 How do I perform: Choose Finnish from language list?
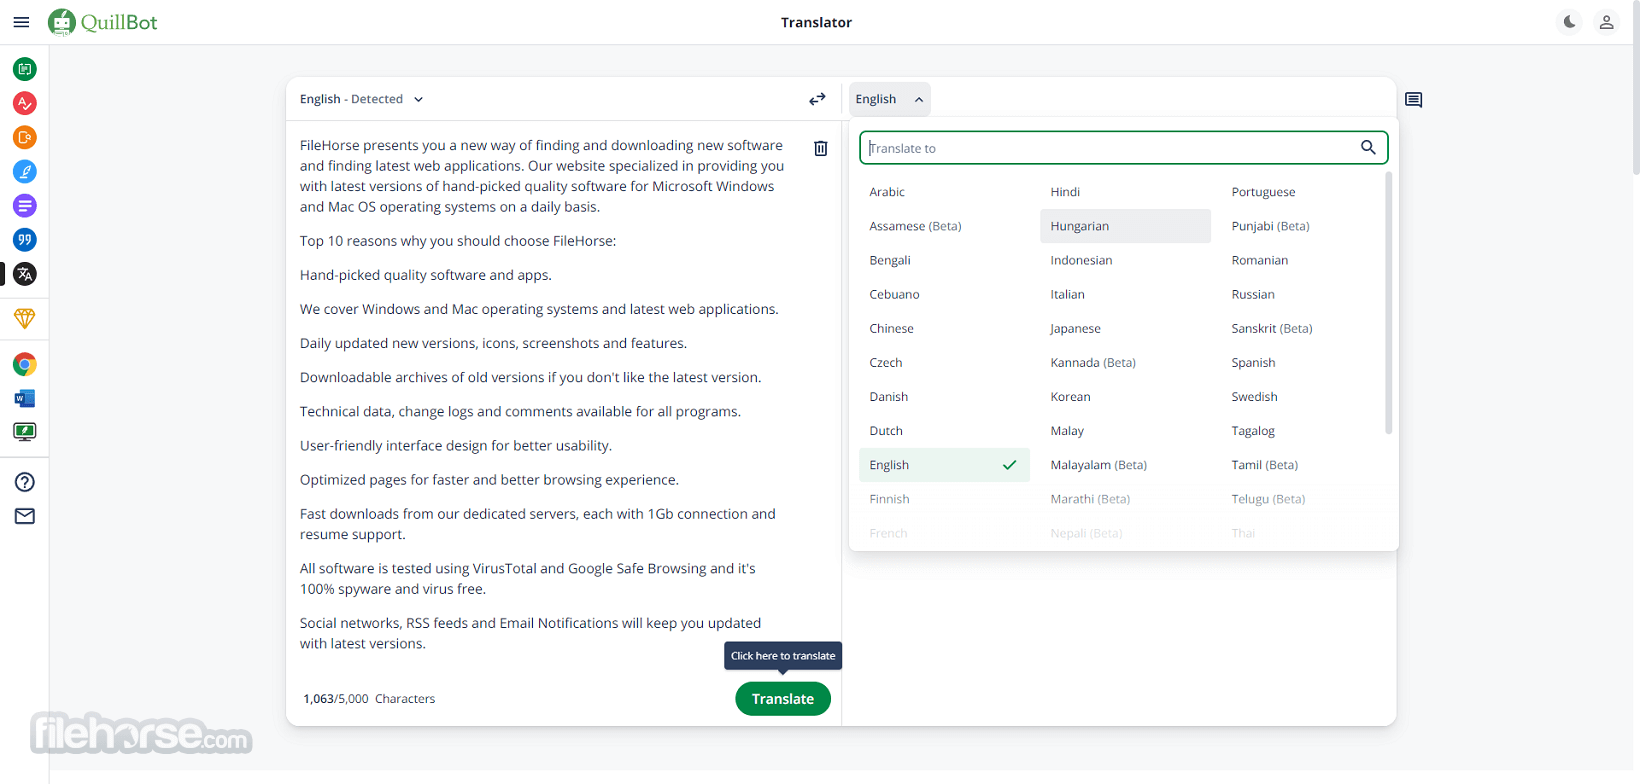944,499
